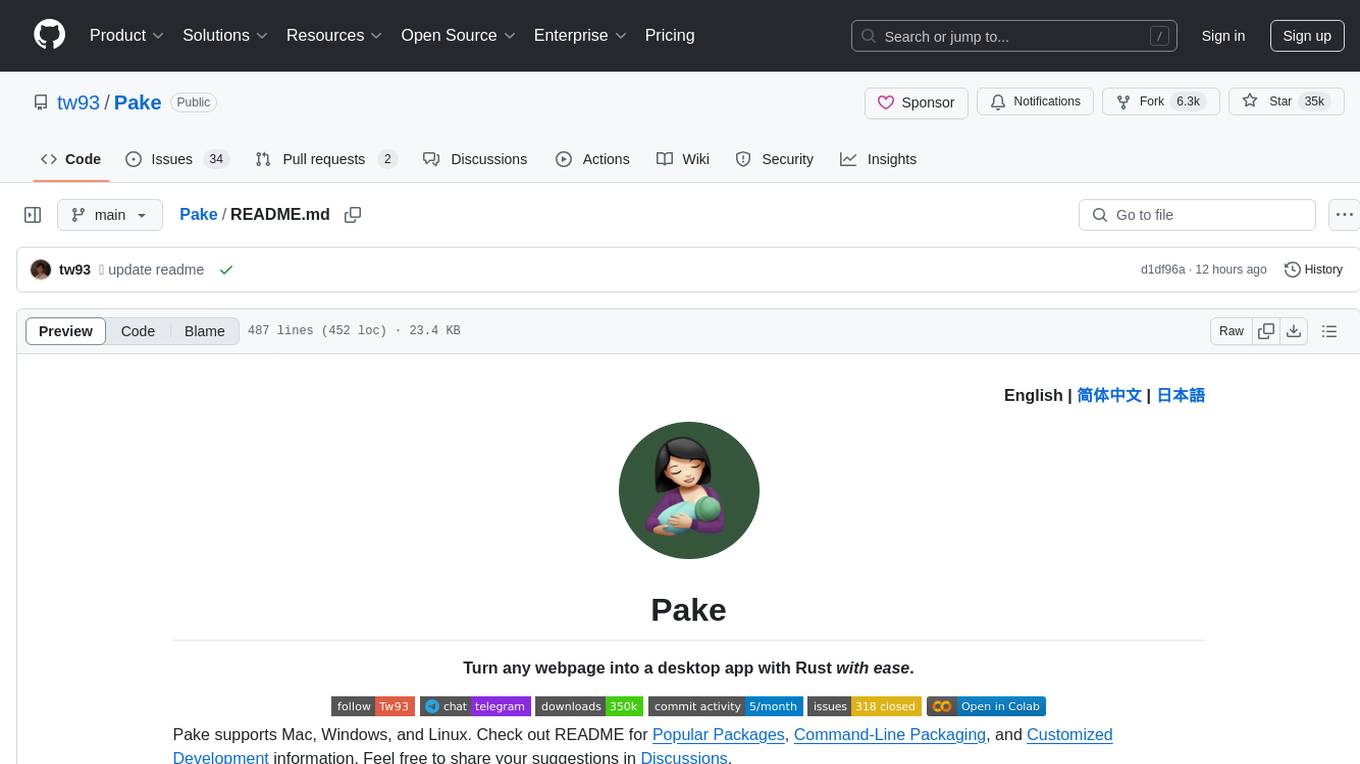Switch README to 日本語
The height and width of the screenshot is (764, 1360).
point(1181,395)
